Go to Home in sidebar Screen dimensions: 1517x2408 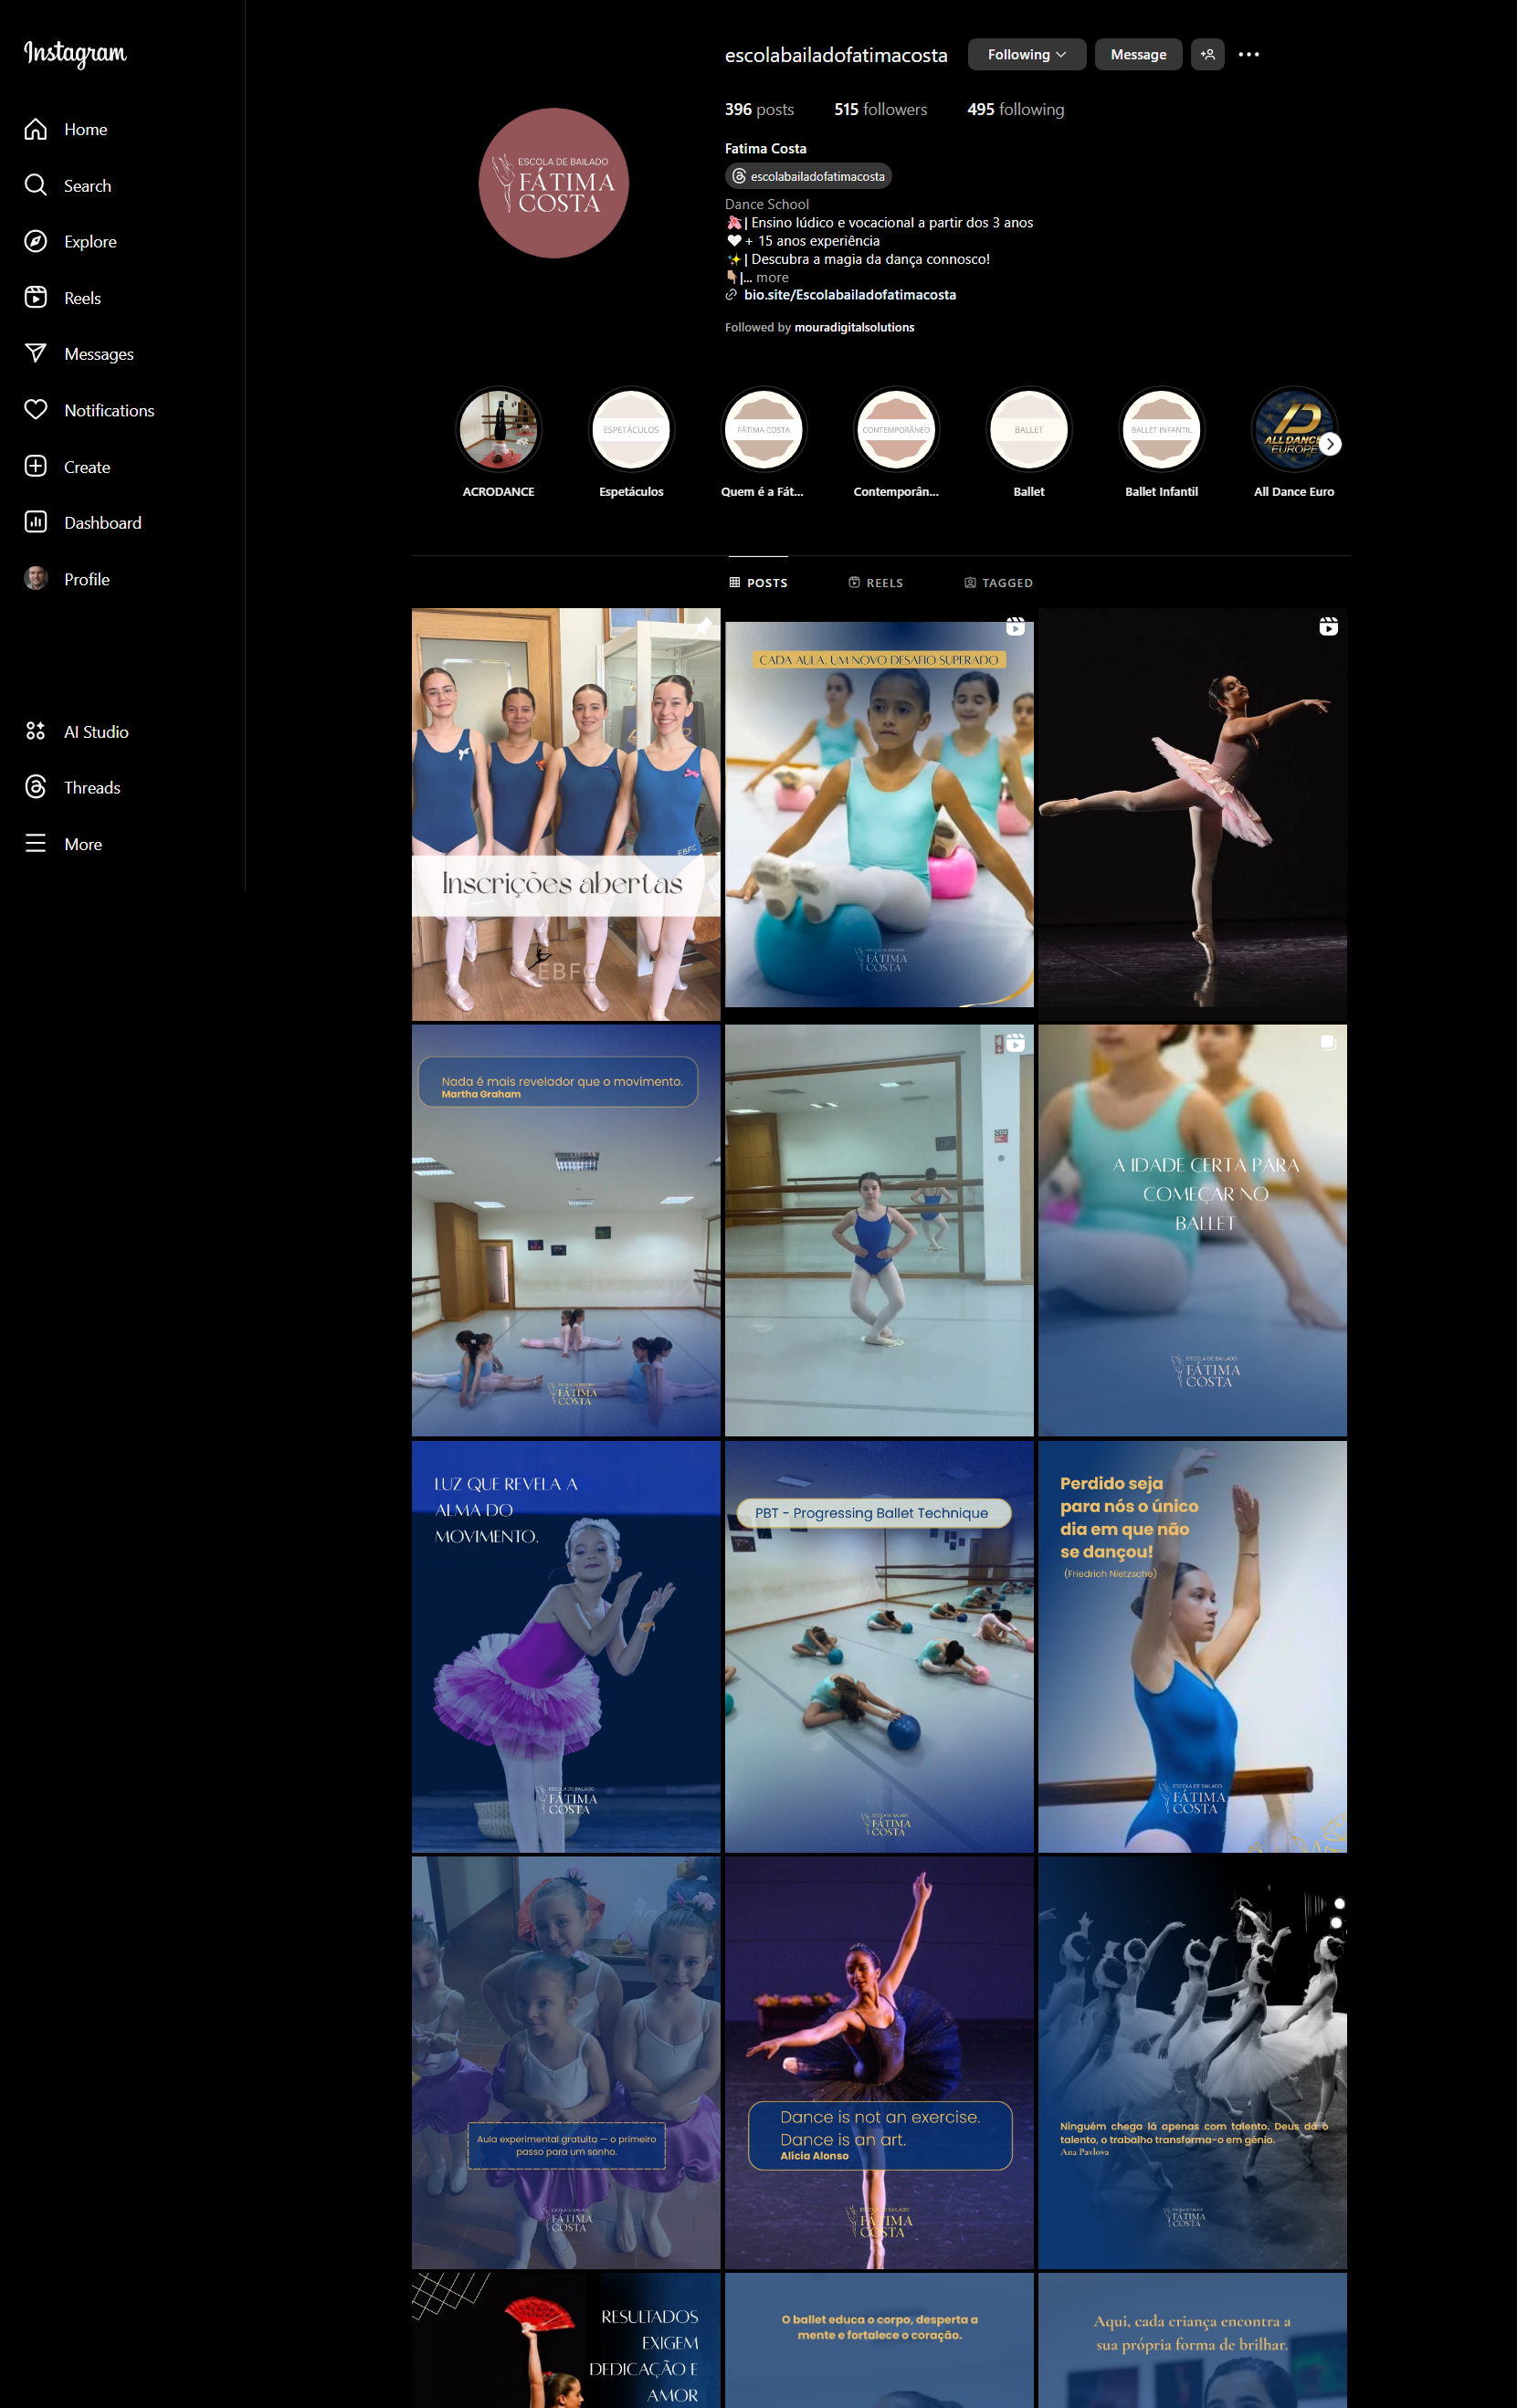pos(66,129)
